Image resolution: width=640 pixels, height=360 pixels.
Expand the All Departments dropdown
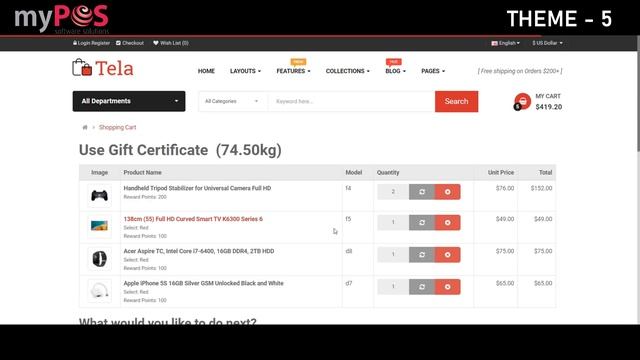pos(129,101)
